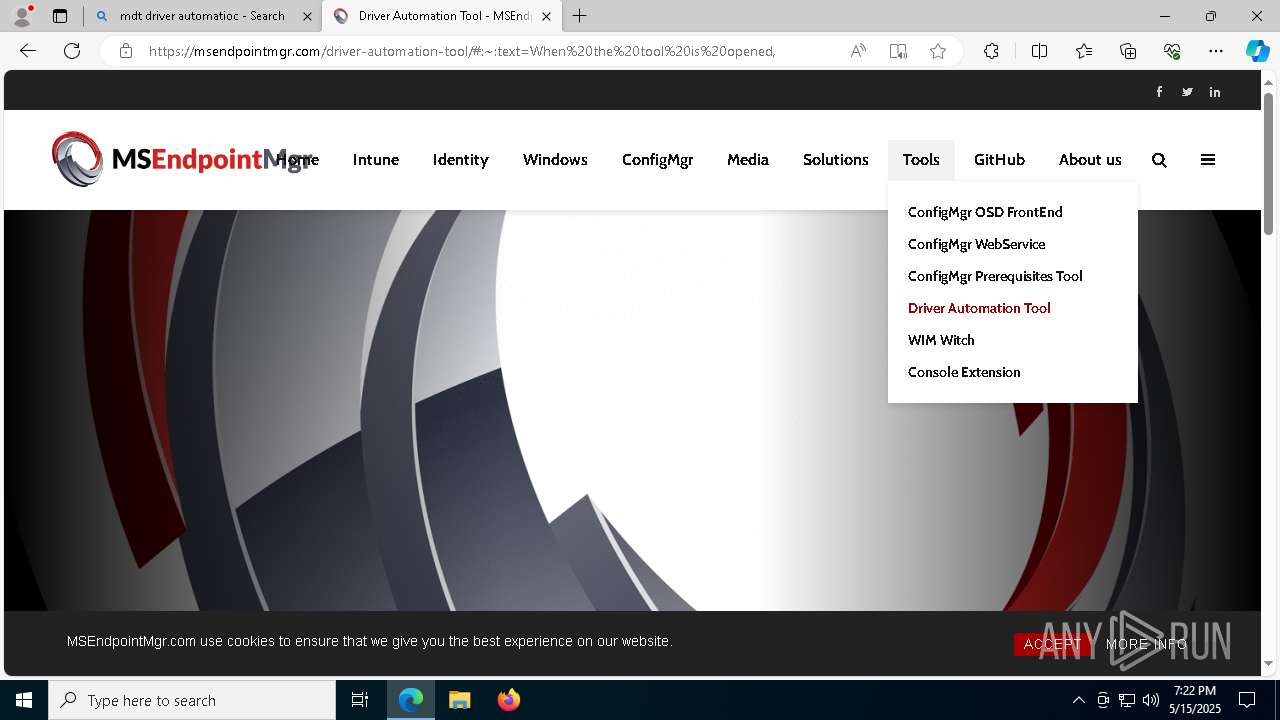
Task: Open the Extensions puzzle icon
Action: [991, 51]
